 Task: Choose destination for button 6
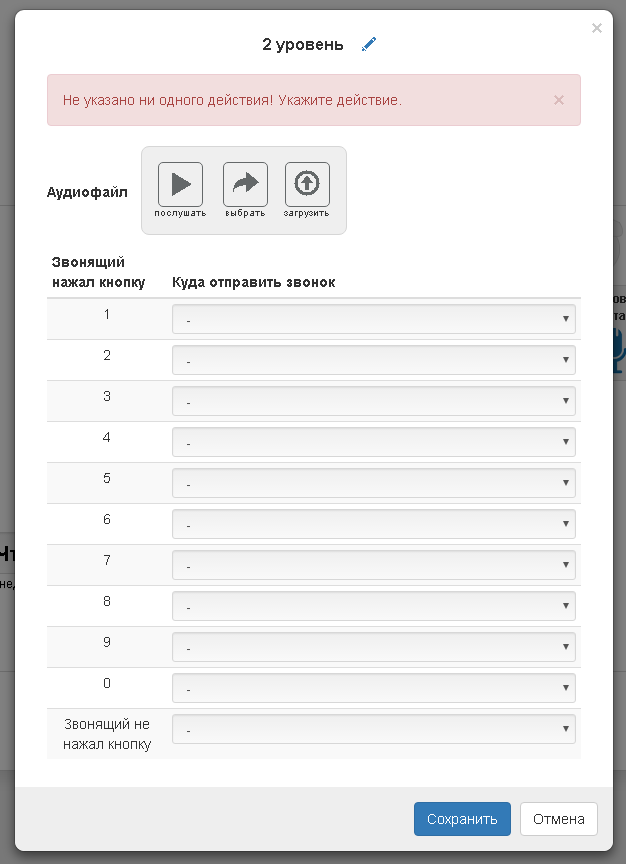pyautogui.click(x=374, y=524)
